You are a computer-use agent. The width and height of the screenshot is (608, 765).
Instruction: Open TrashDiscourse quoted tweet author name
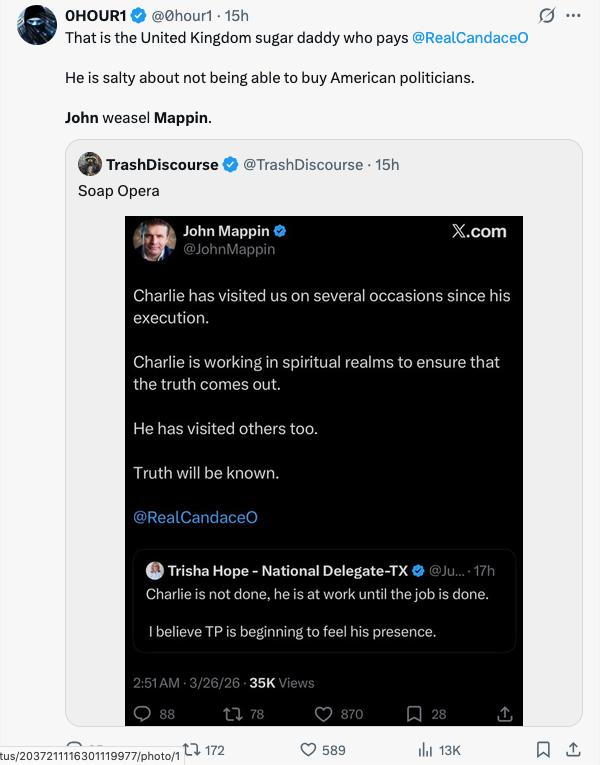coord(162,164)
